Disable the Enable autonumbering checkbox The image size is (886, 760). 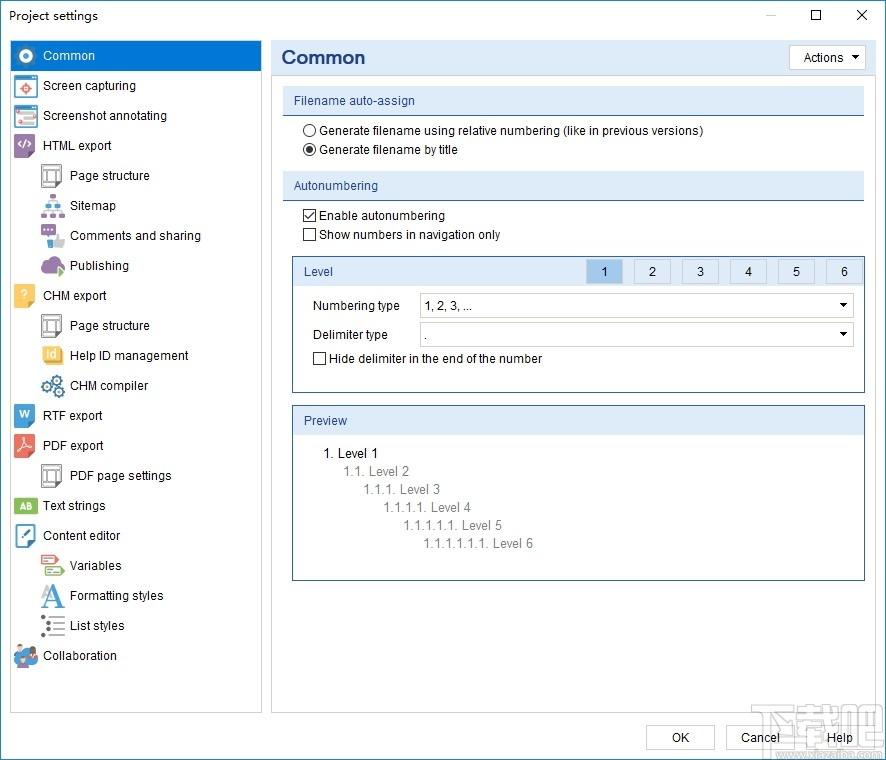pyautogui.click(x=309, y=215)
